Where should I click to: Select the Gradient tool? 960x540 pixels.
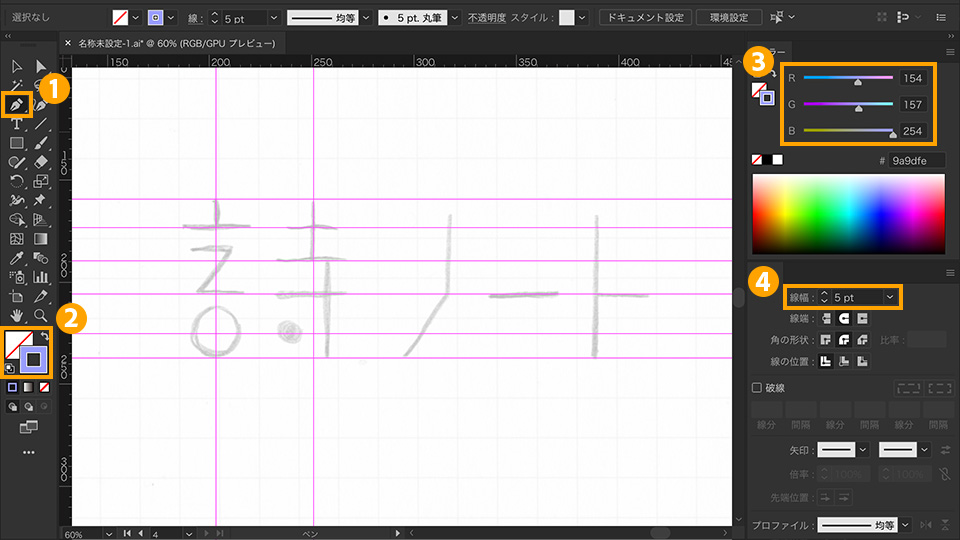tap(40, 239)
